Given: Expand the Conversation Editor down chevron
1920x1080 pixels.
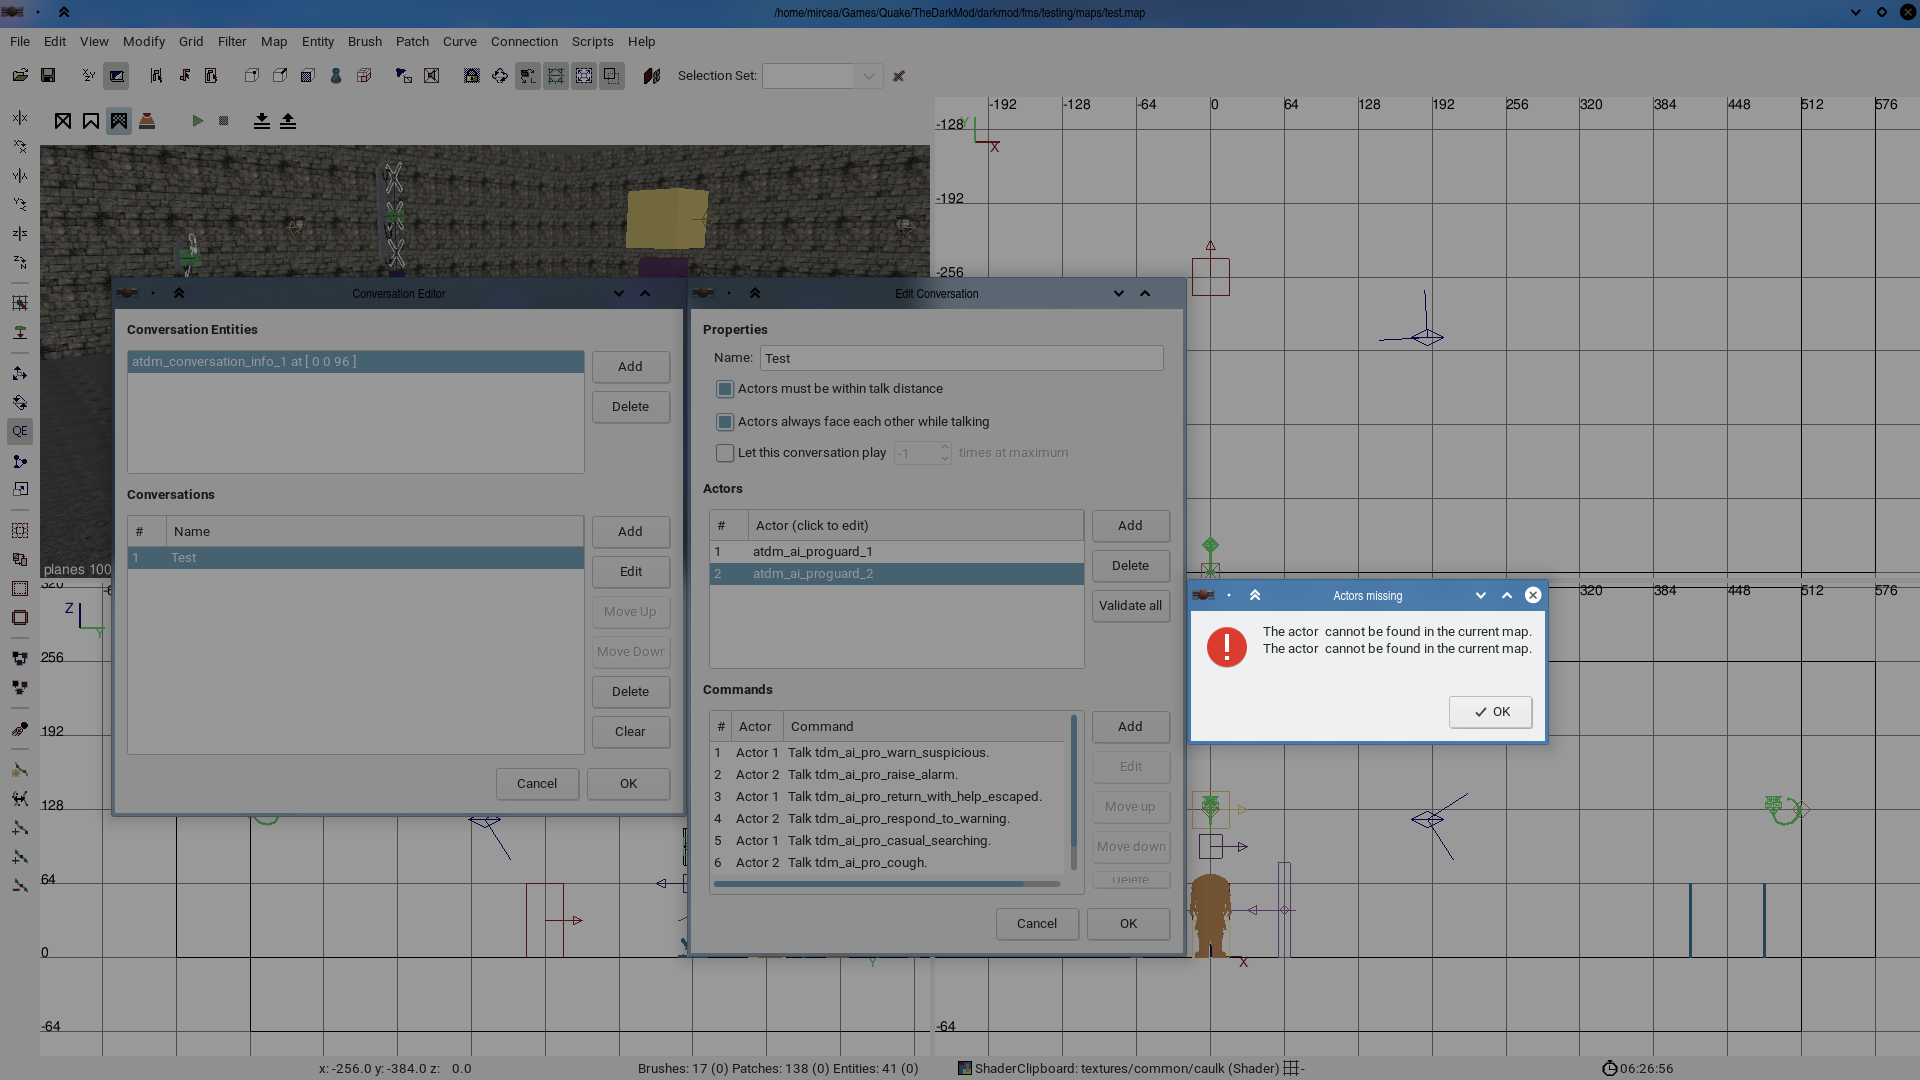Looking at the screenshot, I should (619, 294).
